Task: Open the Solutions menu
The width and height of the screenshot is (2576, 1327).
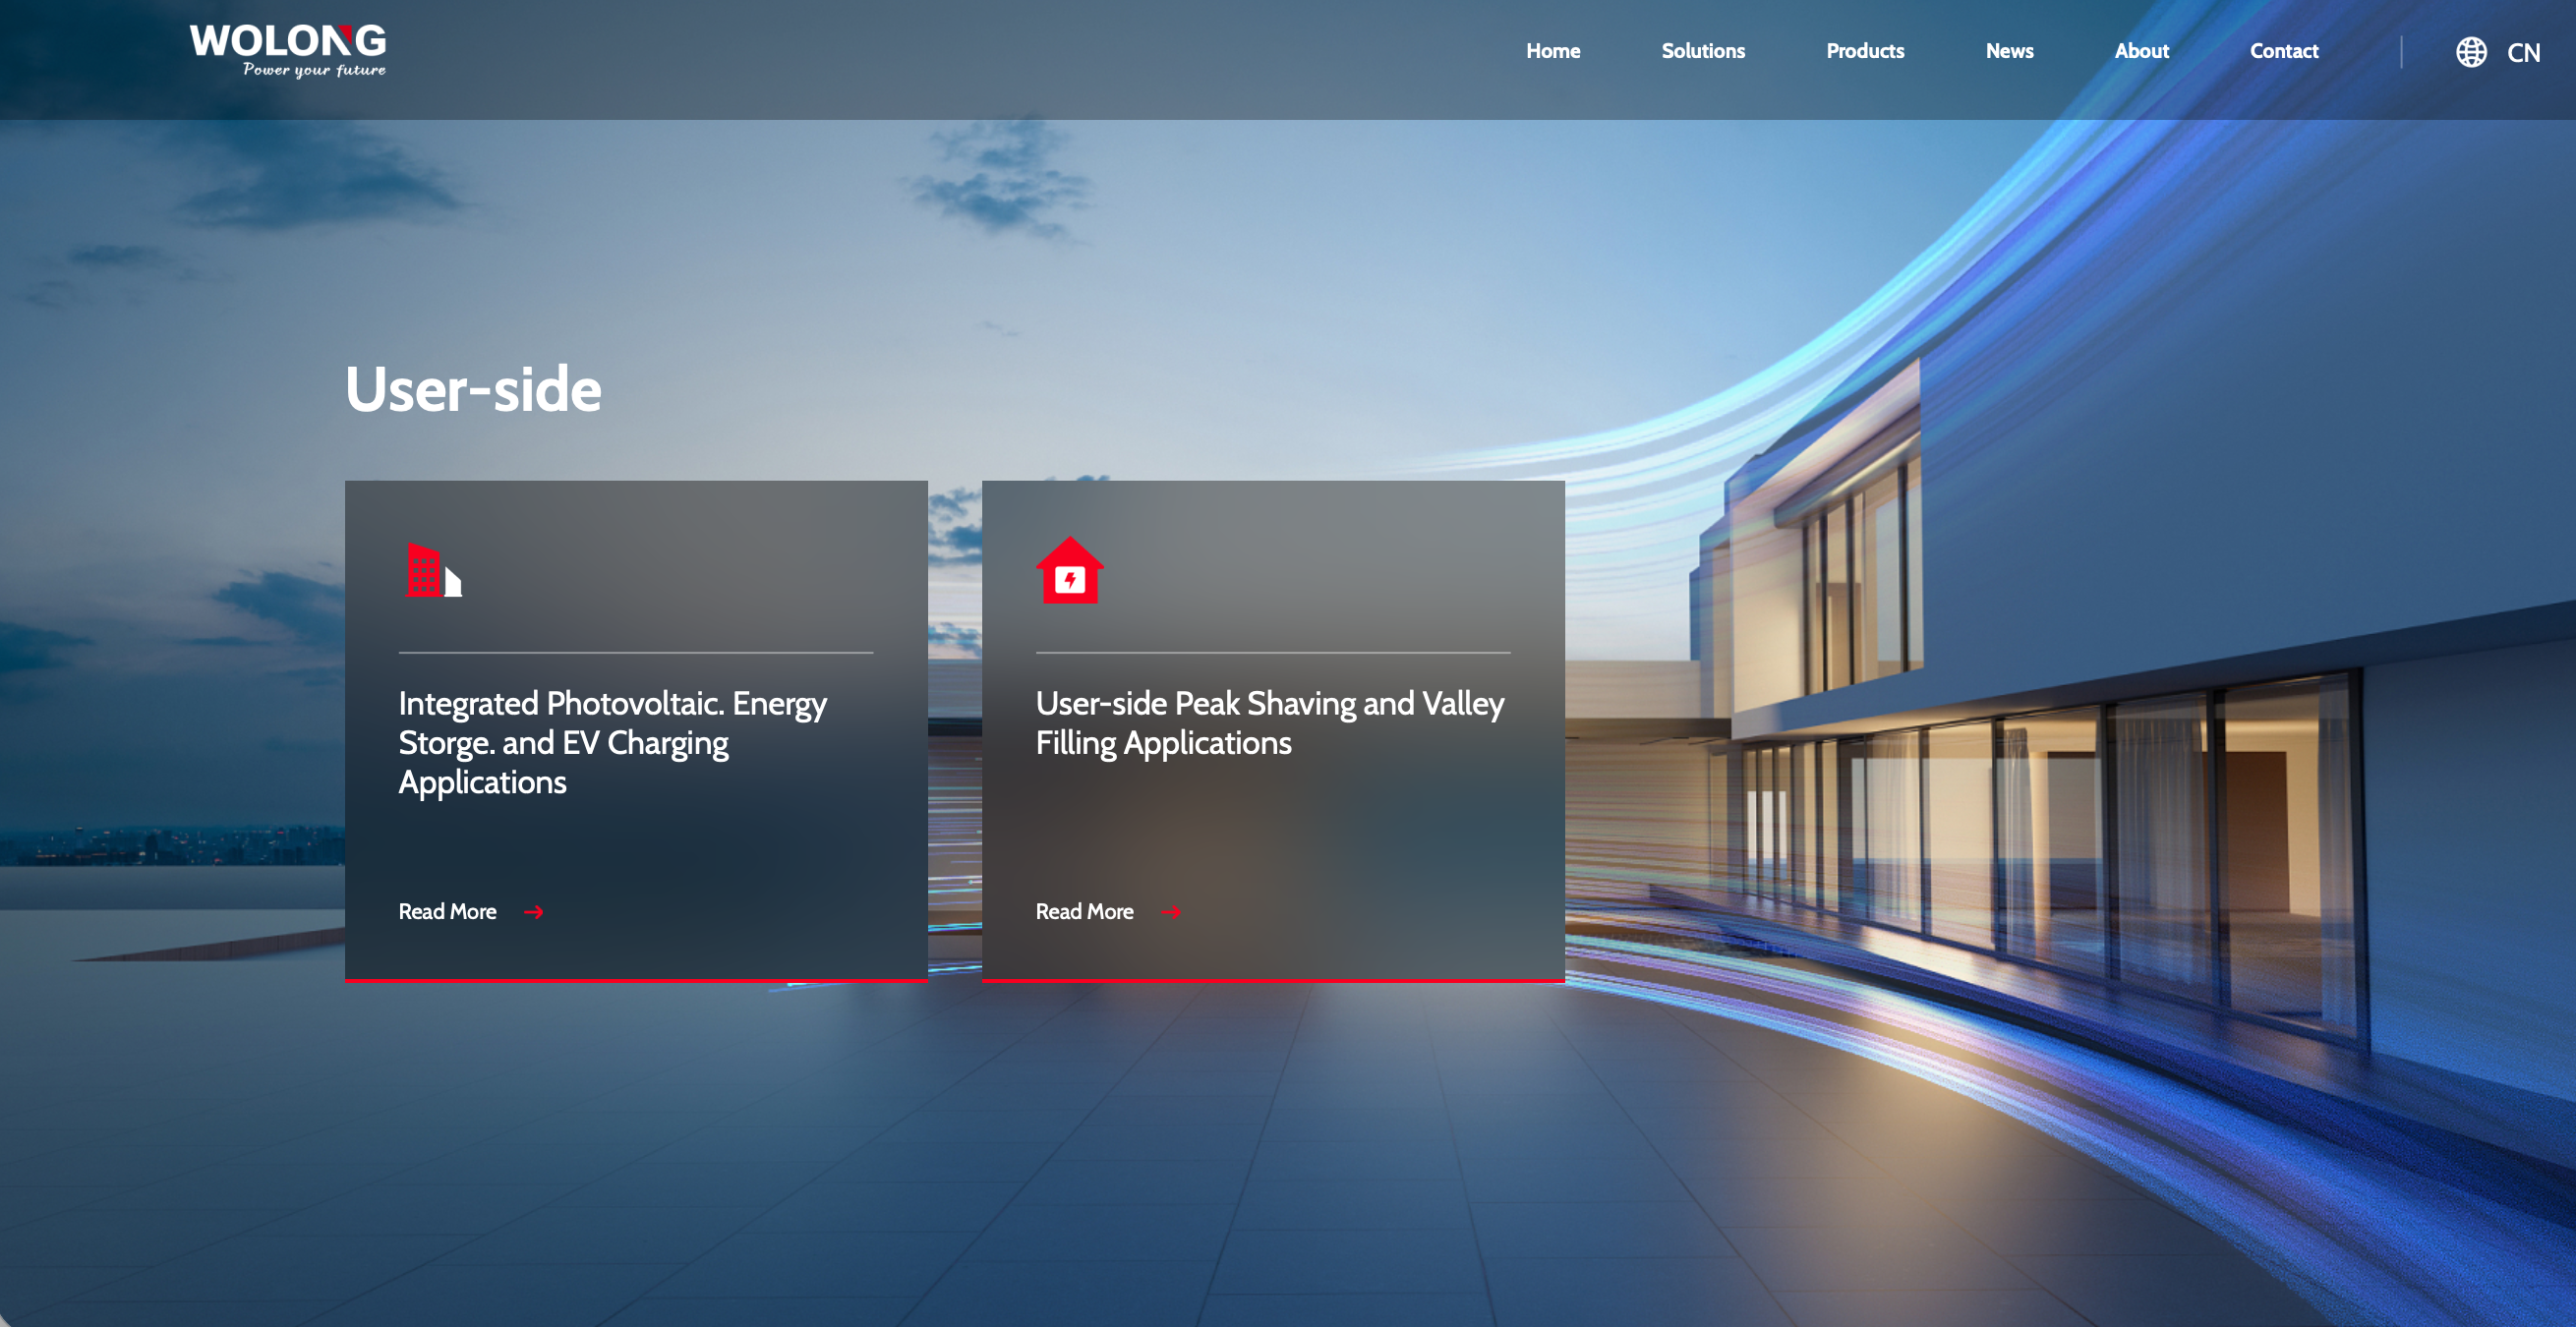Action: tap(1703, 51)
